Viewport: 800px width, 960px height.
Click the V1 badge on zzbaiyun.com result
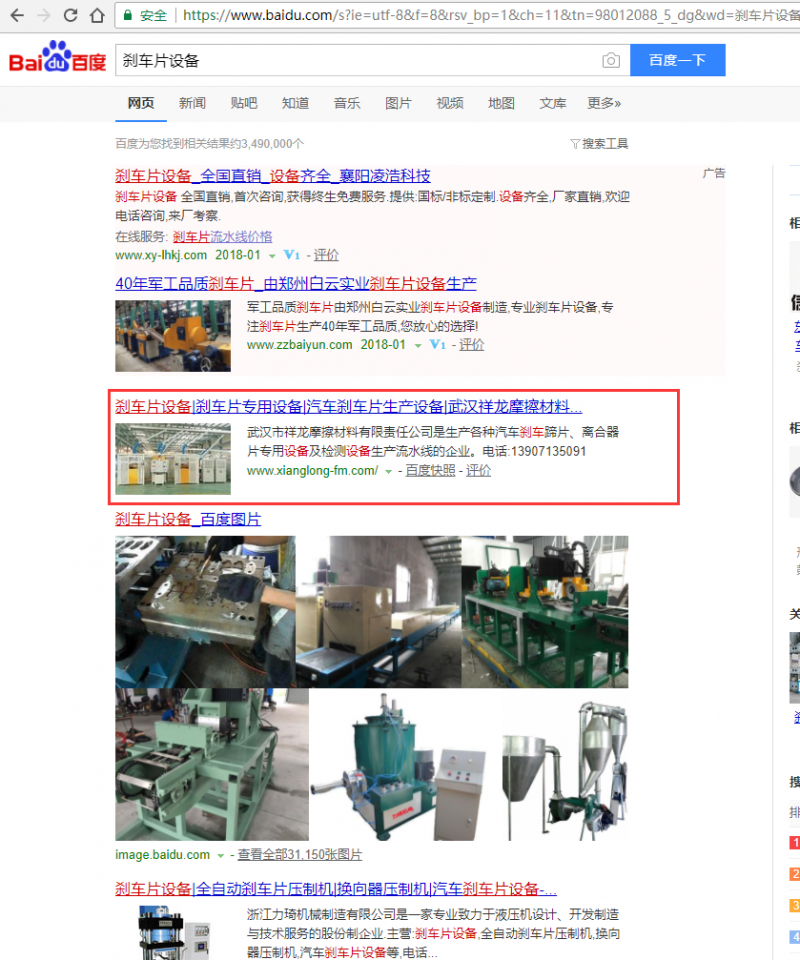pos(436,345)
